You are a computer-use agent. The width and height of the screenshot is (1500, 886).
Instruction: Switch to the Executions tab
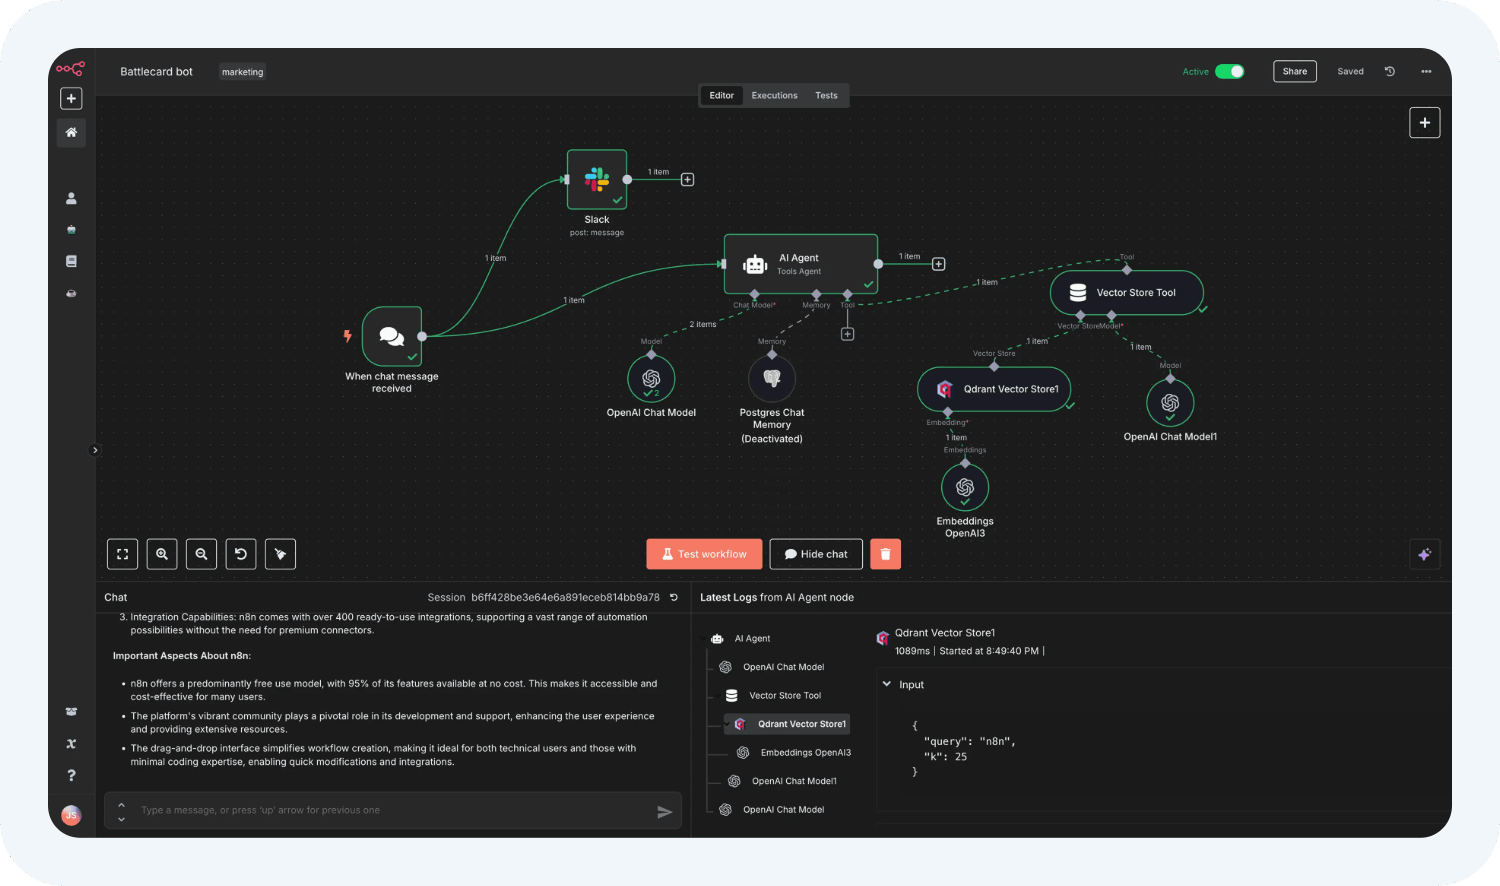pos(774,96)
